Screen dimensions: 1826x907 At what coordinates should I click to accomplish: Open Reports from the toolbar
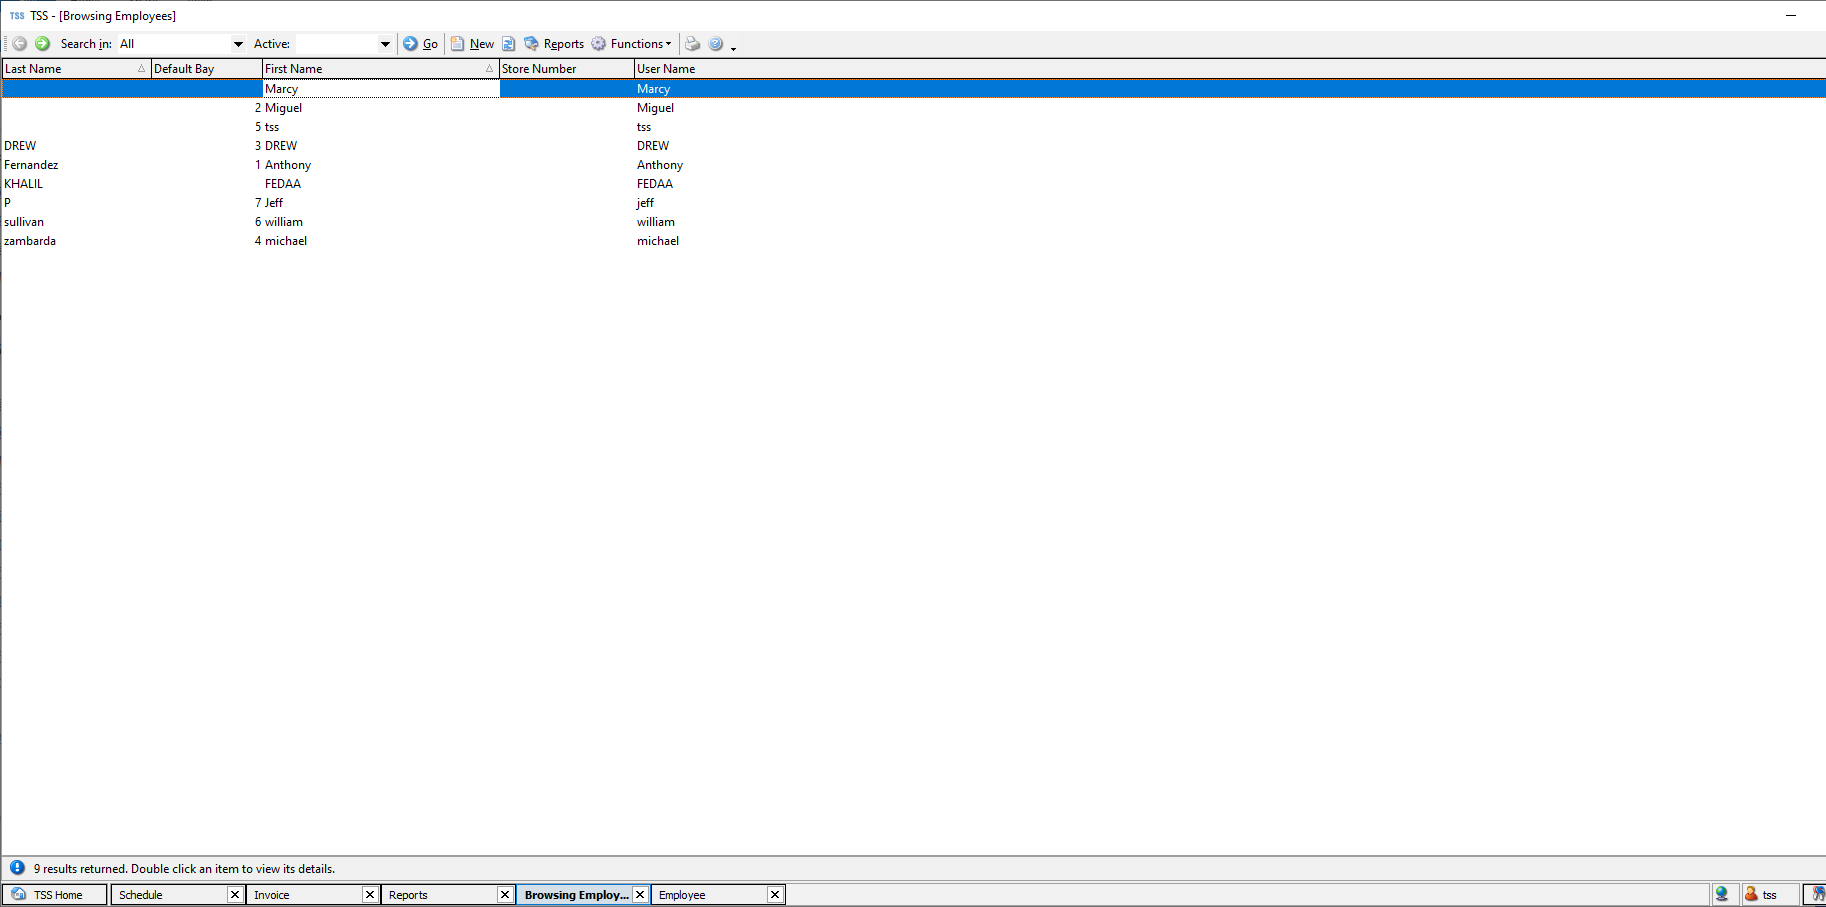pyautogui.click(x=555, y=44)
